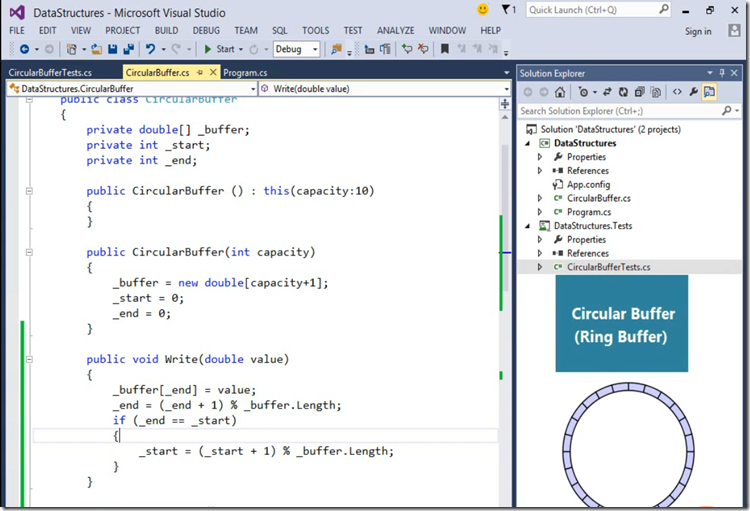Start debugging with the green Start button
The image size is (750, 511).
pyautogui.click(x=220, y=49)
